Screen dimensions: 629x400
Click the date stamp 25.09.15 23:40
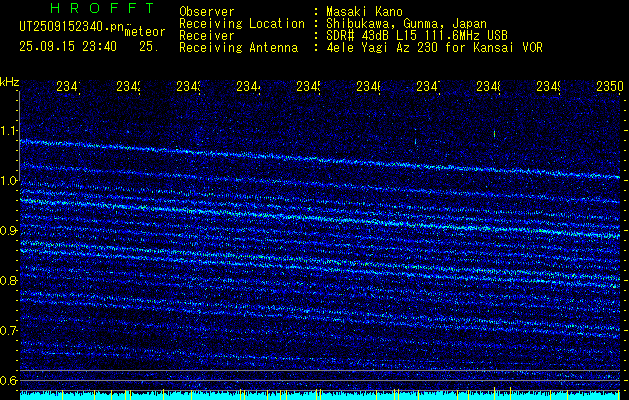click(68, 47)
